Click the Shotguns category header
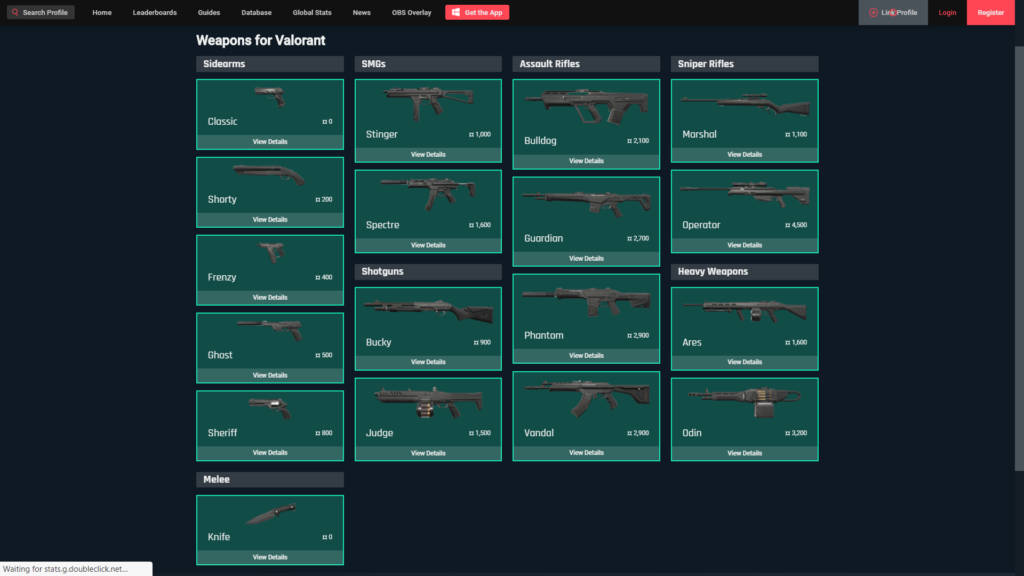The height and width of the screenshot is (576, 1024). [x=428, y=272]
